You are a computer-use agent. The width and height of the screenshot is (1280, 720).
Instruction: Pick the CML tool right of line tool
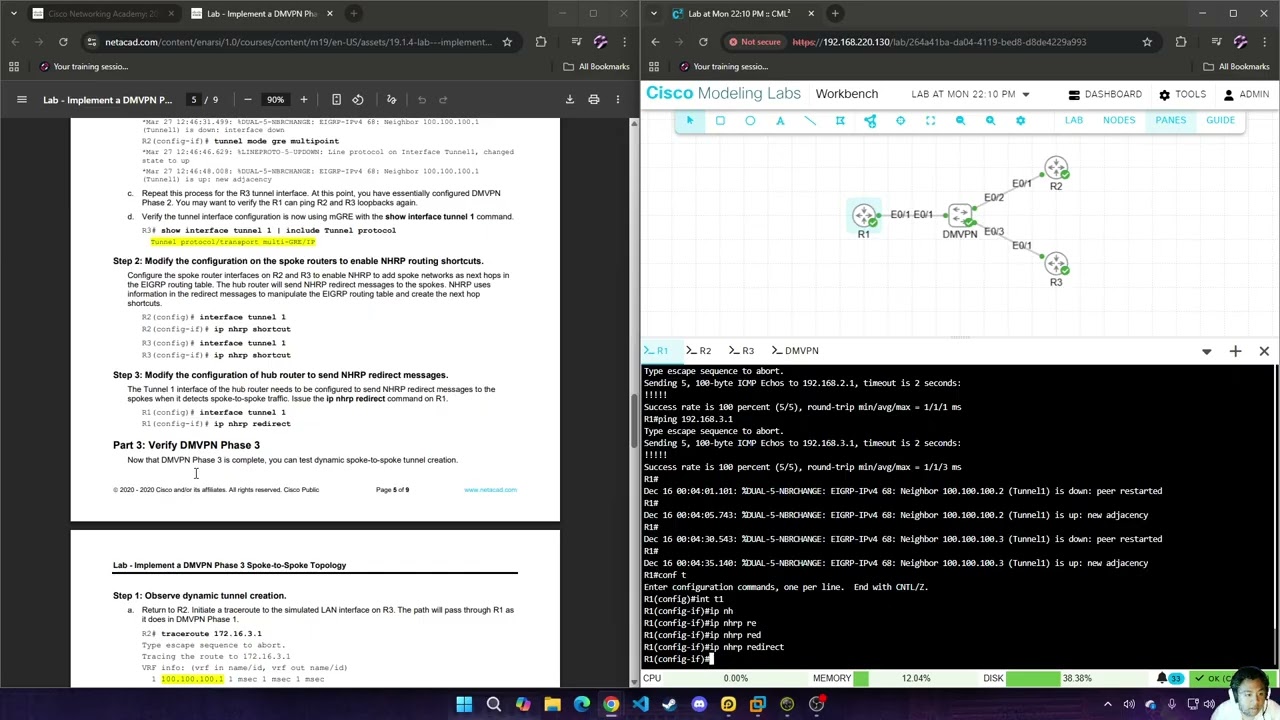840,120
